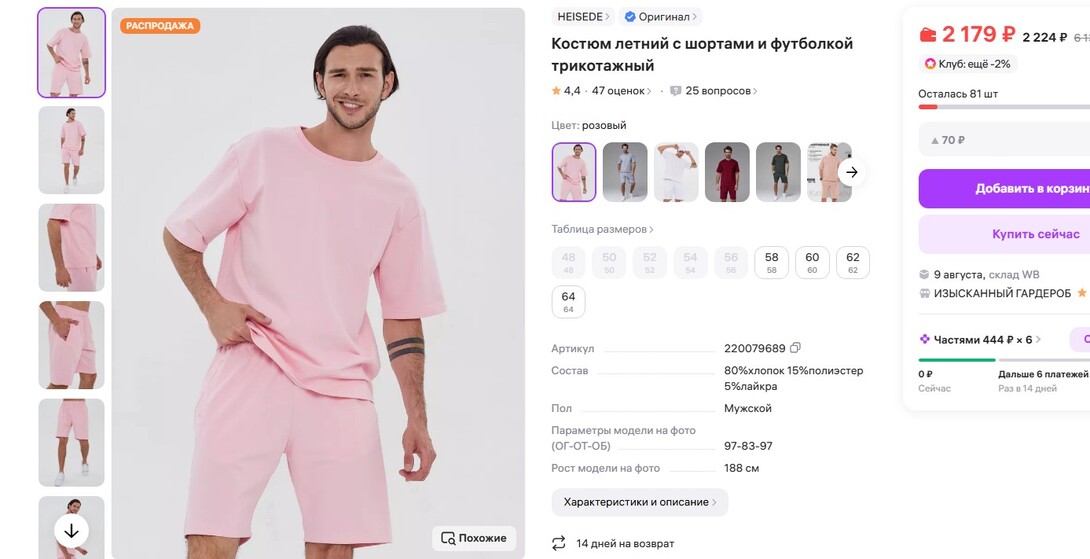The height and width of the screenshot is (559, 1090).
Task: Copy the article number 220079689
Action: 796,348
